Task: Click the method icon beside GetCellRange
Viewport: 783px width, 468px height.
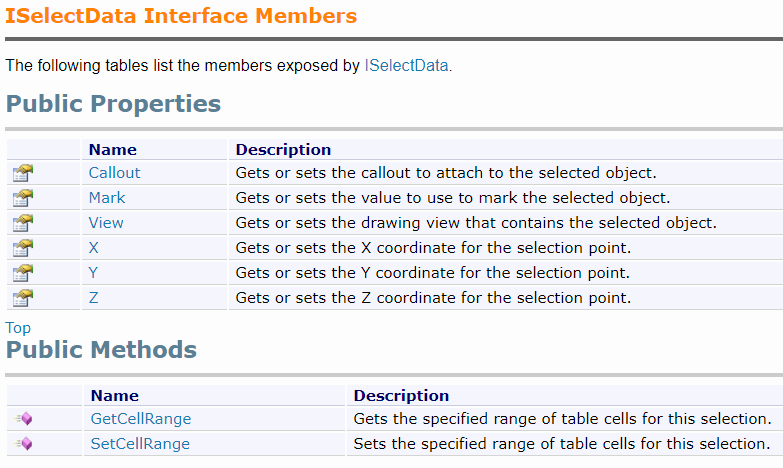Action: 23,419
